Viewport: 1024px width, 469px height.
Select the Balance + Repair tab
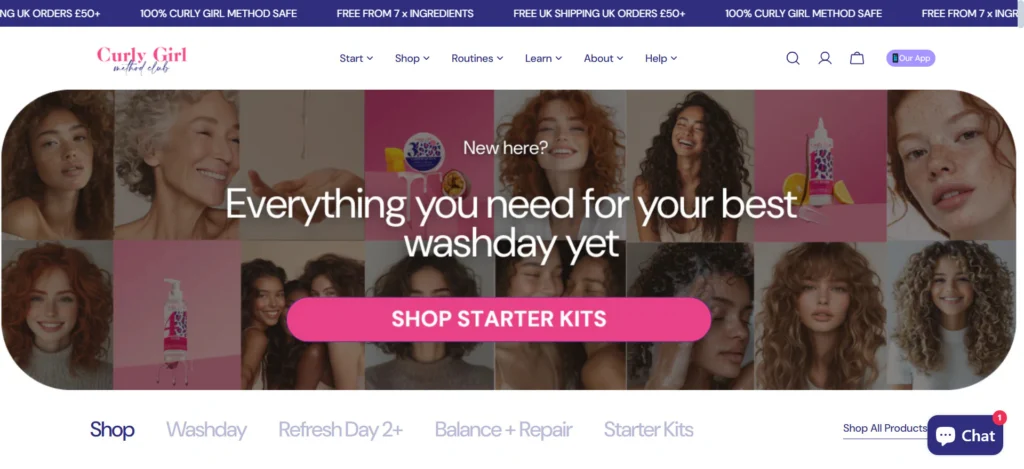[504, 430]
